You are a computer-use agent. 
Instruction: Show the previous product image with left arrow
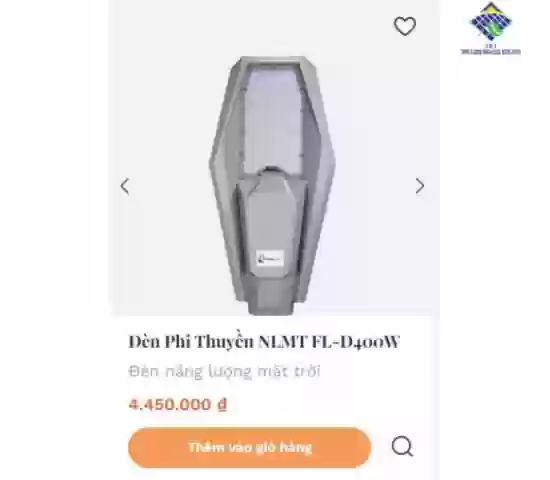click(x=125, y=186)
